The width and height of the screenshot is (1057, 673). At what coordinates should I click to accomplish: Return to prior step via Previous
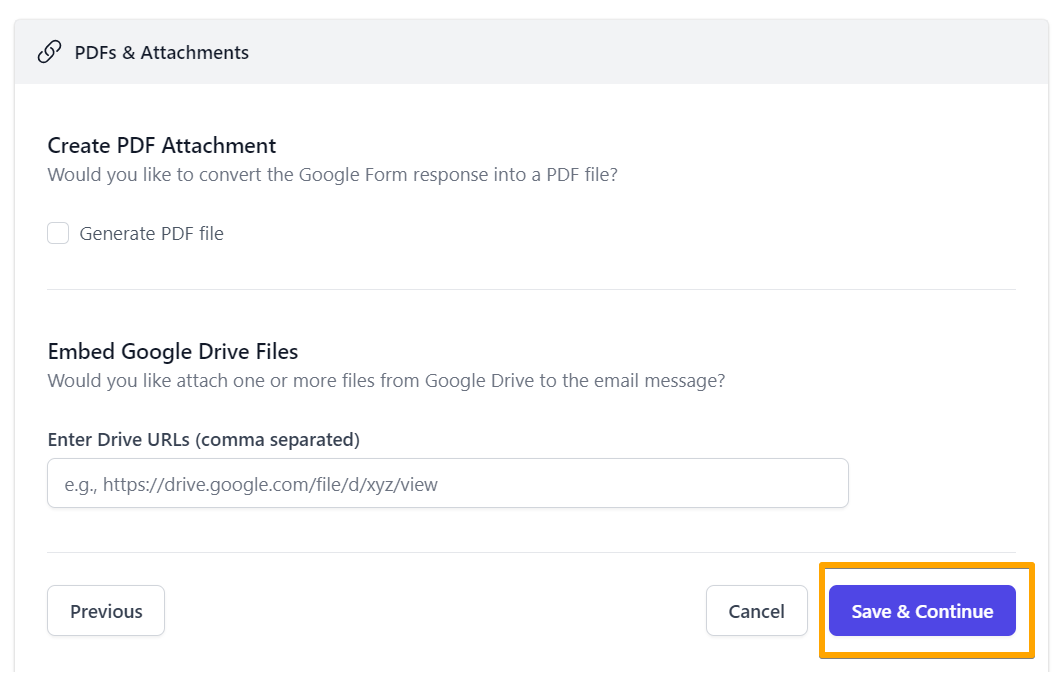click(x=106, y=611)
